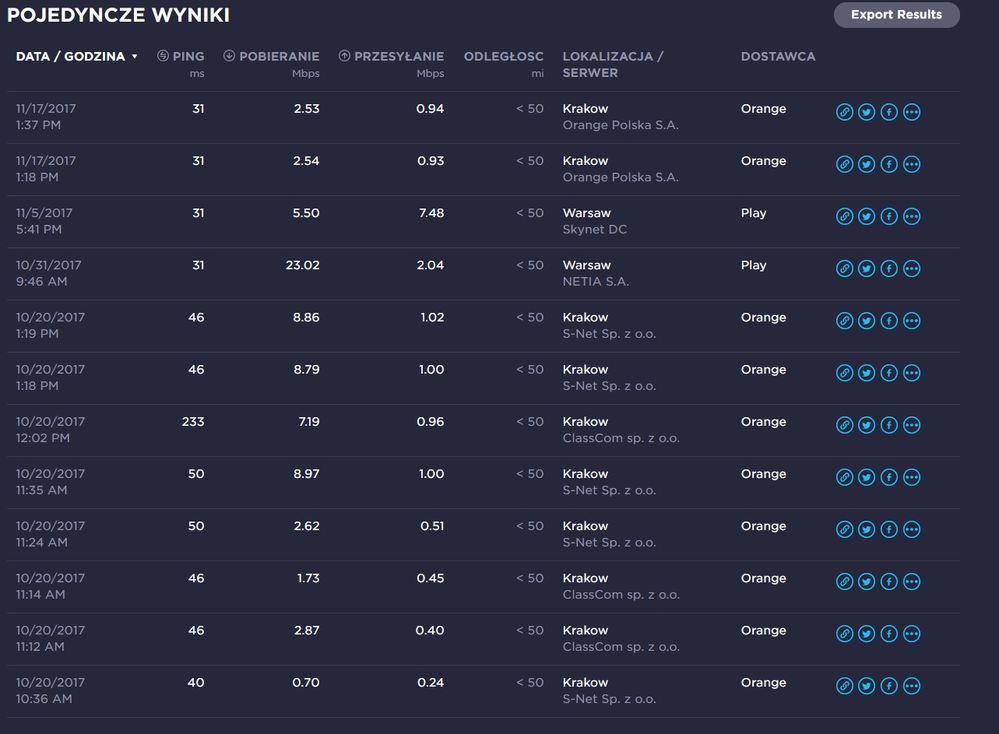Open more options for 10/20/2017 1:18 PM result

coord(912,373)
